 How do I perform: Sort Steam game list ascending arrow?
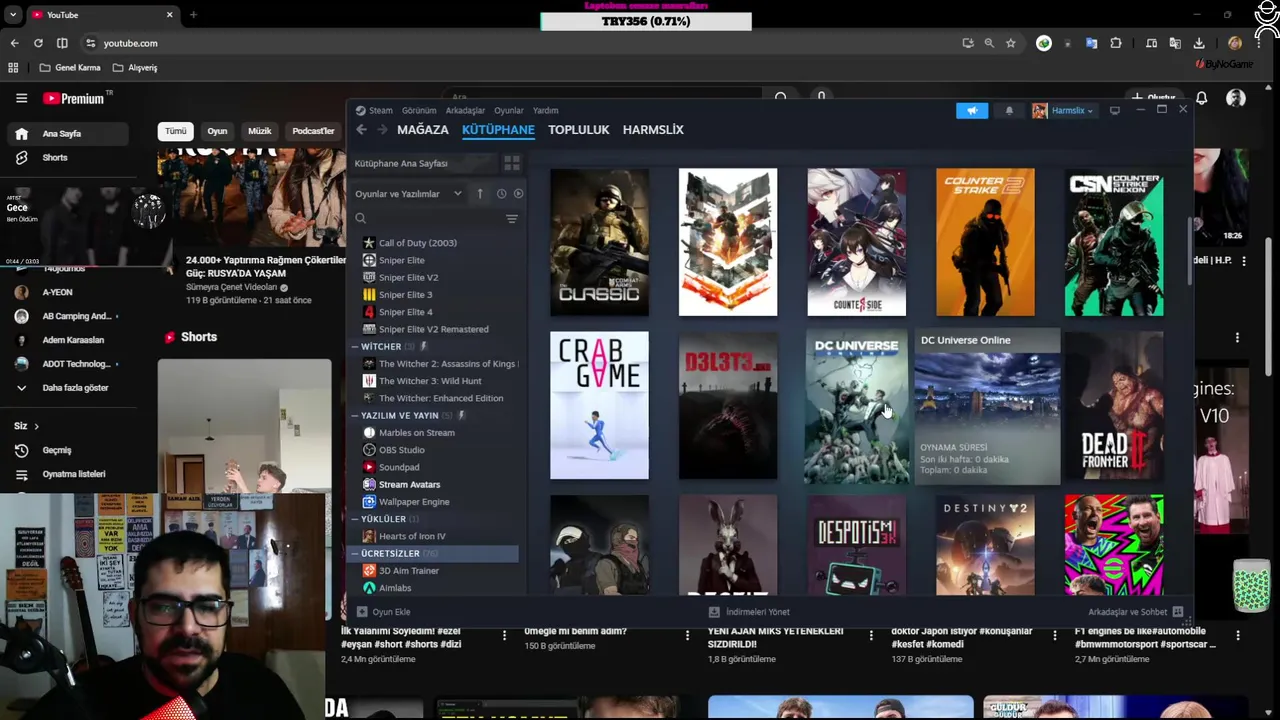click(x=480, y=193)
